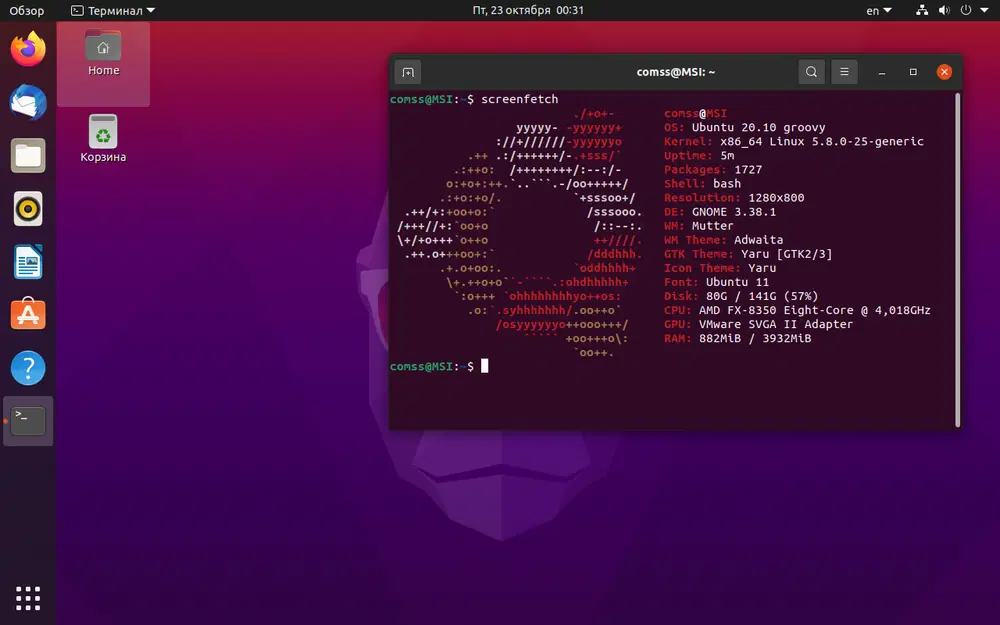
Task: Open the en keyboard layout dropdown
Action: click(879, 10)
